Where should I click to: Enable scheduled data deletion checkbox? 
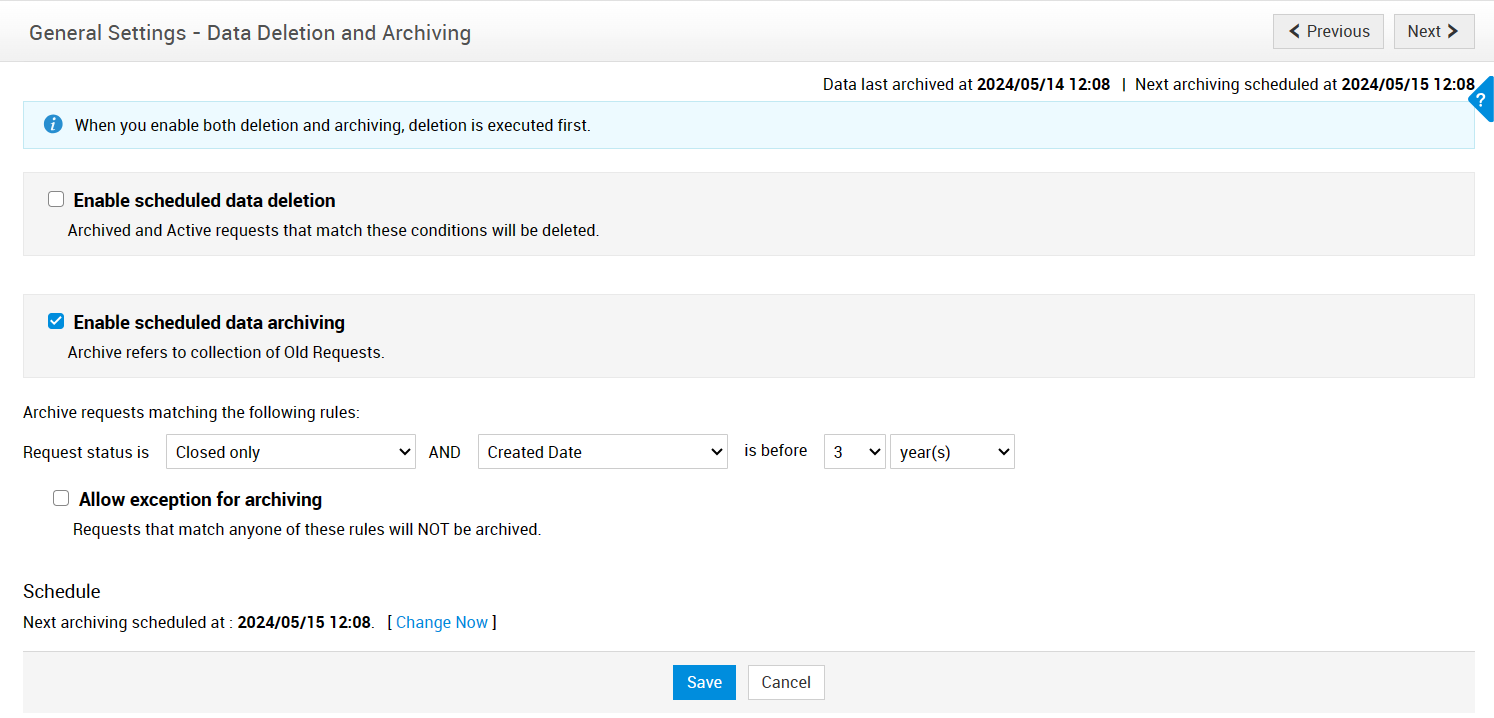point(56,199)
